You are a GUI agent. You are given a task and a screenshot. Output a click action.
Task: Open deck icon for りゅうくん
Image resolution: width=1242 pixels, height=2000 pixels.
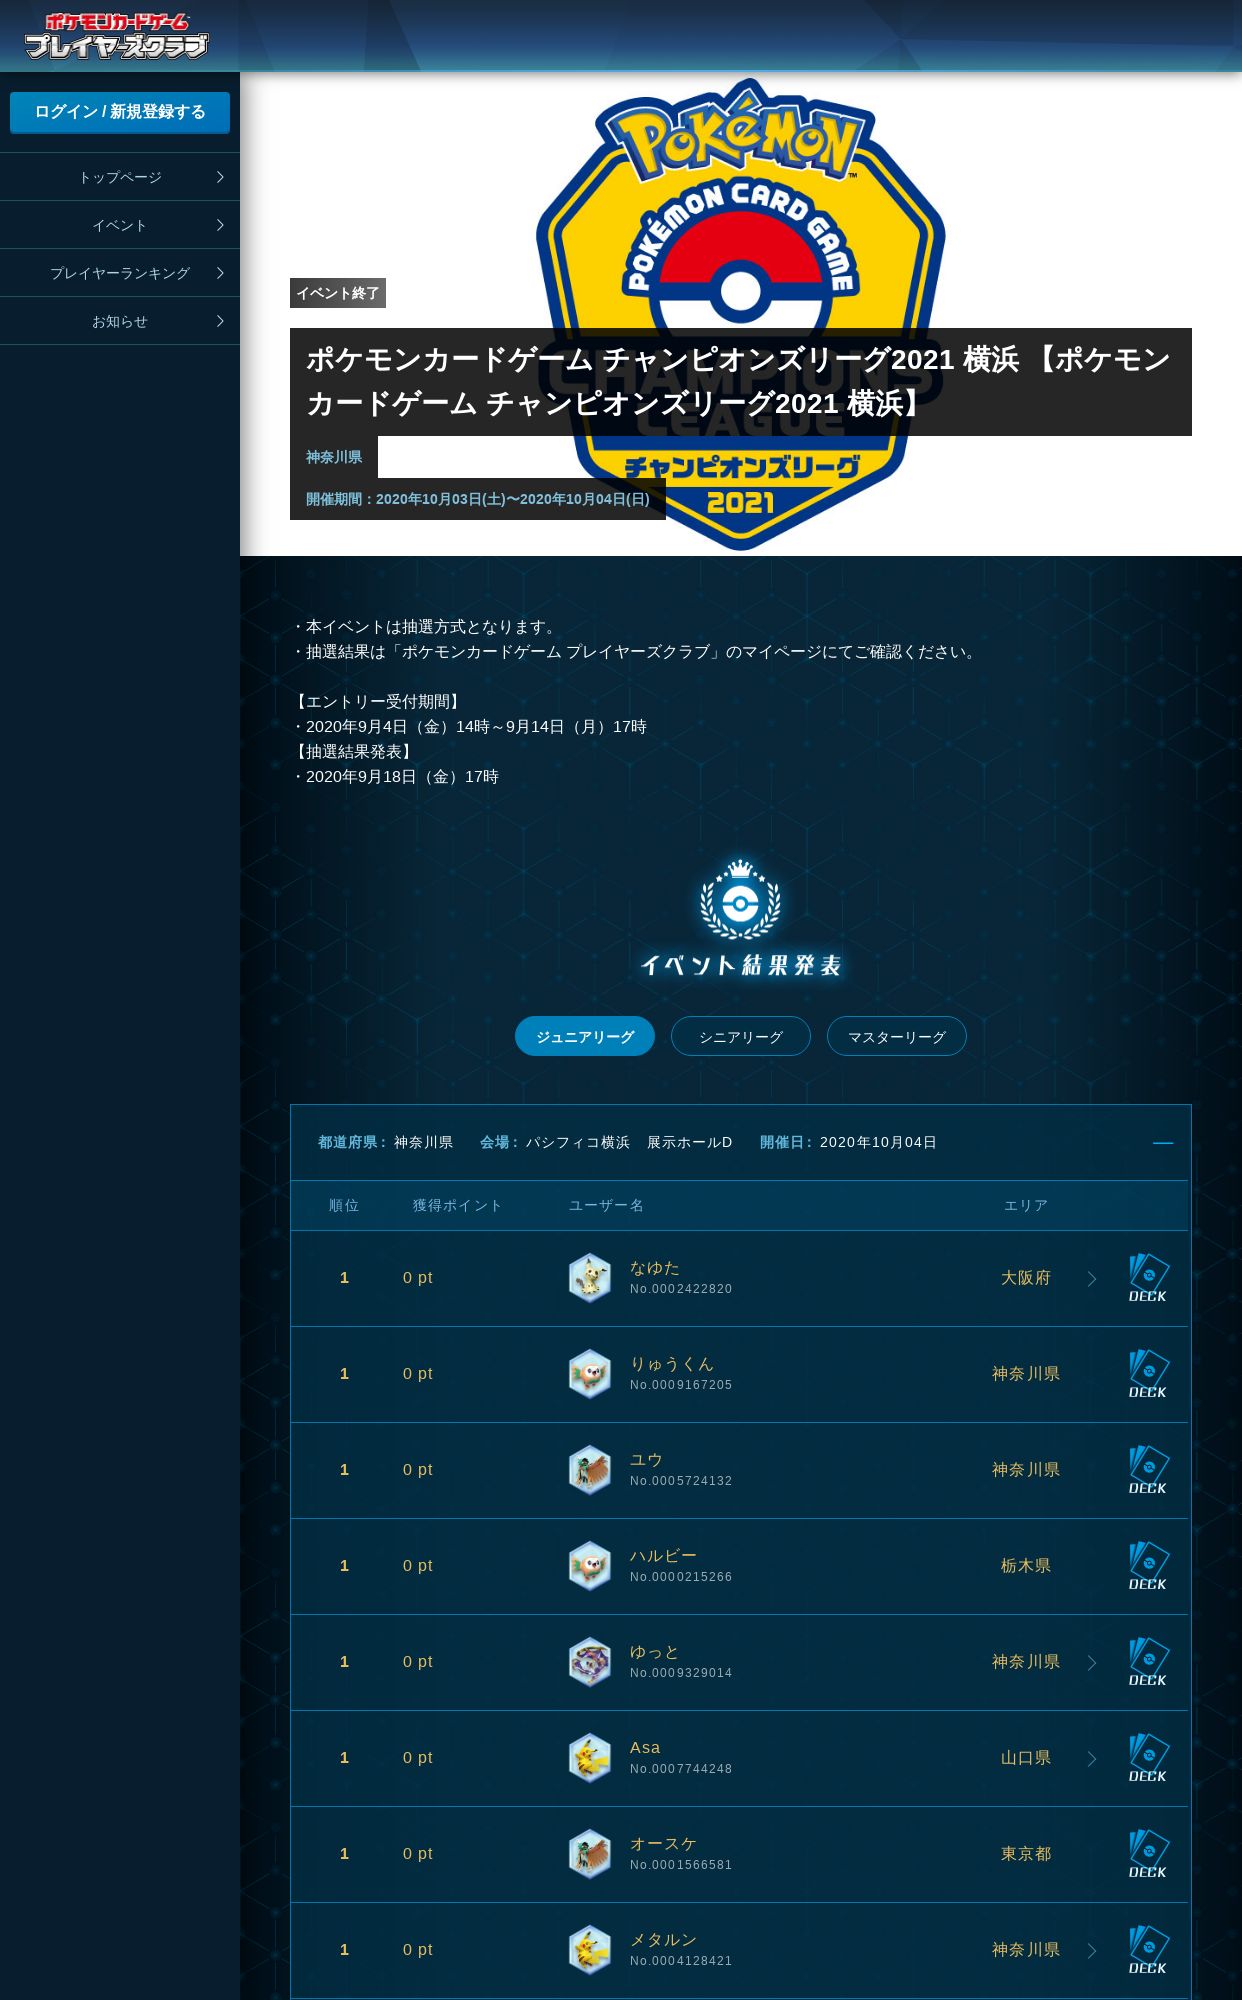pos(1148,1374)
